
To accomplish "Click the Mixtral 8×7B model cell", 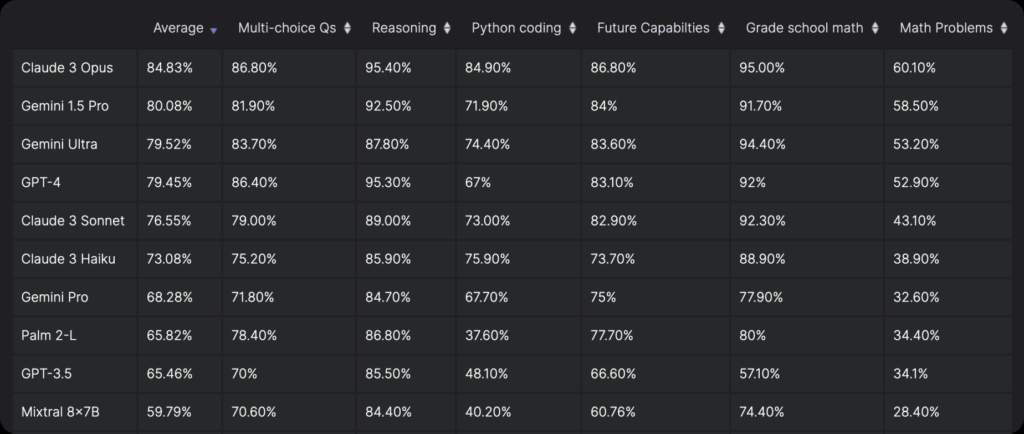I will tap(61, 411).
